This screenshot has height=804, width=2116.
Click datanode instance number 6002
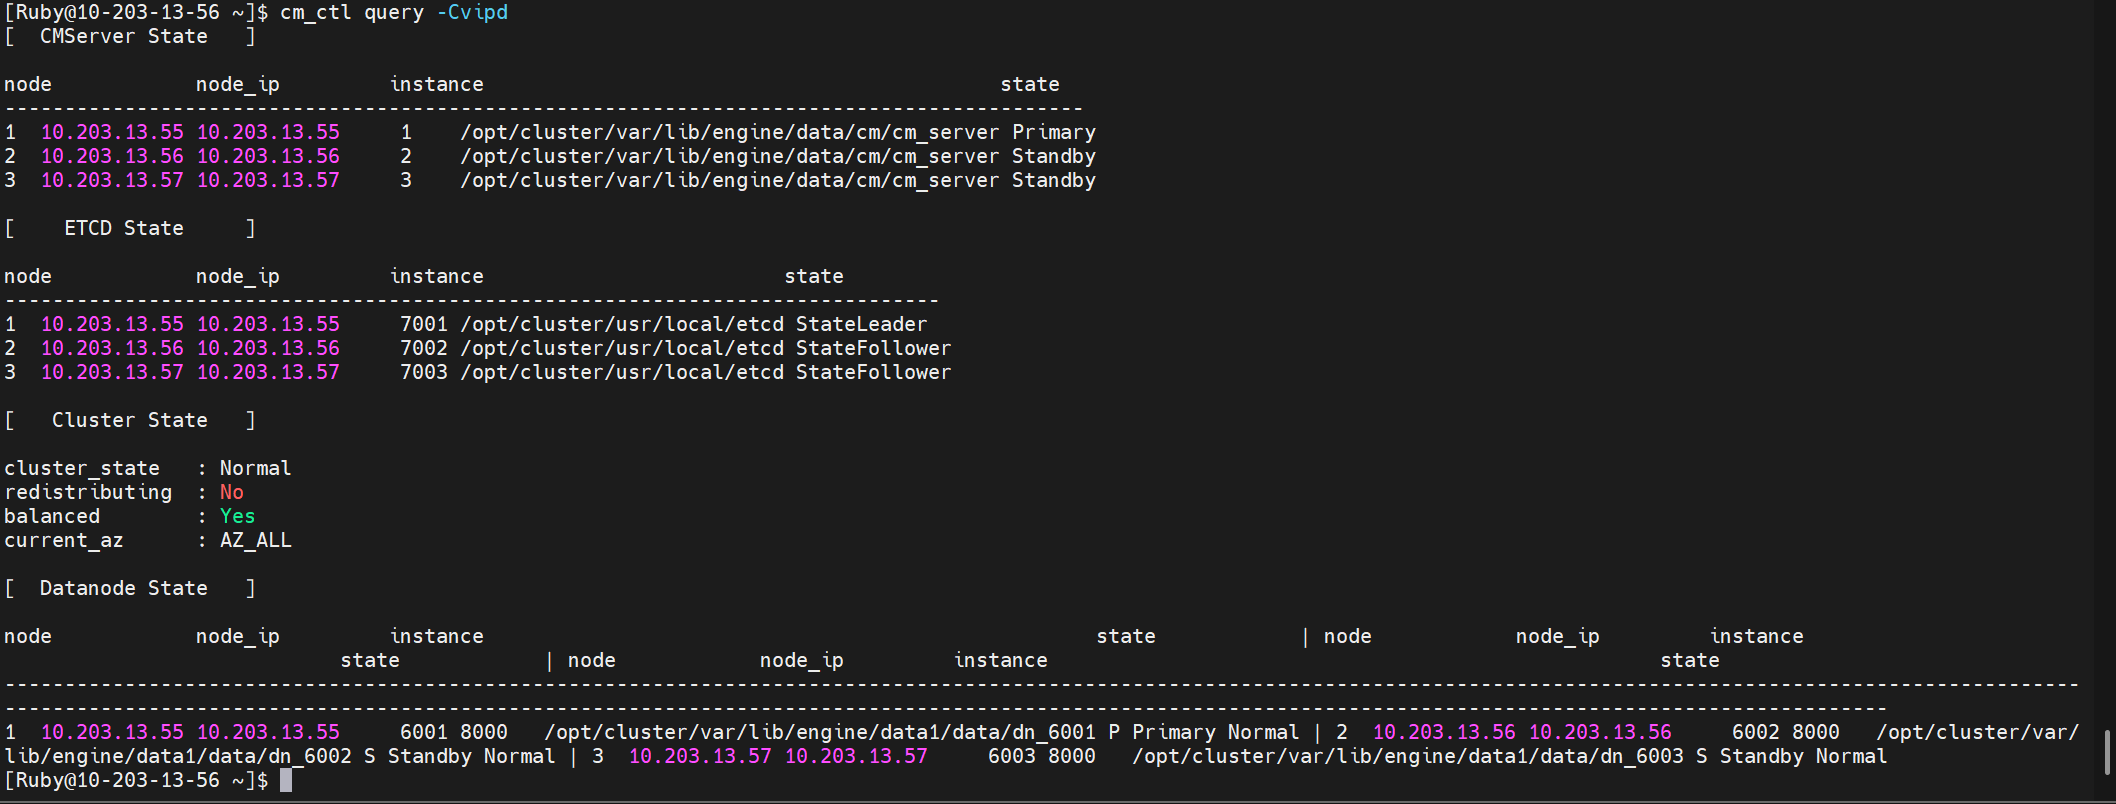(x=1755, y=732)
